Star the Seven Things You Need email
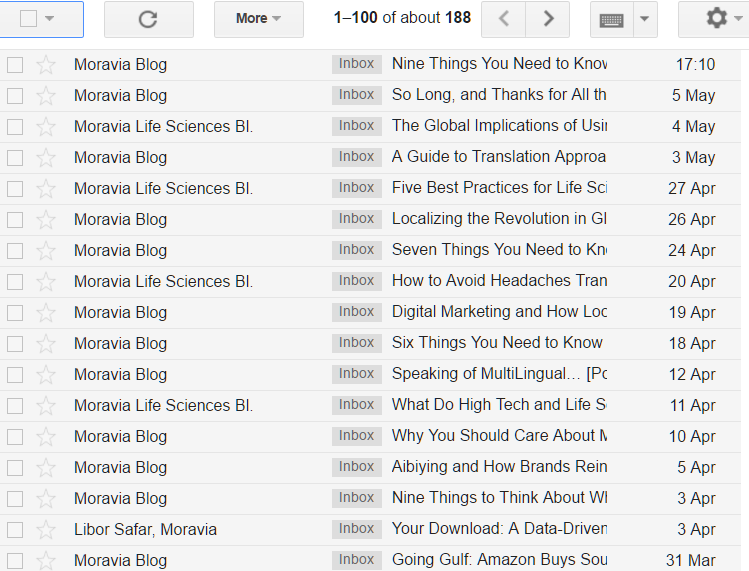The image size is (749, 571). (x=46, y=250)
